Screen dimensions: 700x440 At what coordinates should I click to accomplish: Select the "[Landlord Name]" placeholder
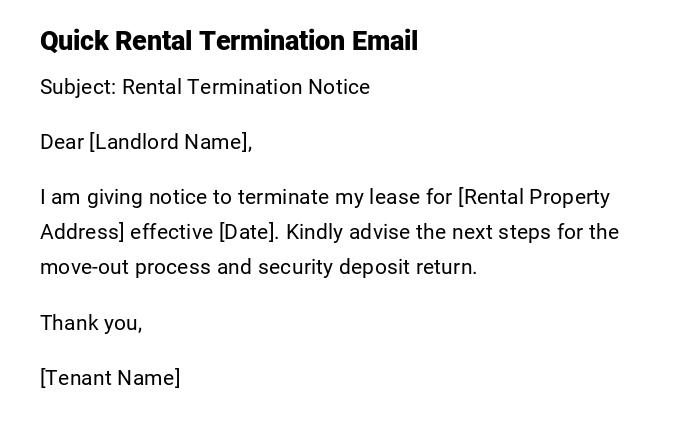(x=170, y=142)
